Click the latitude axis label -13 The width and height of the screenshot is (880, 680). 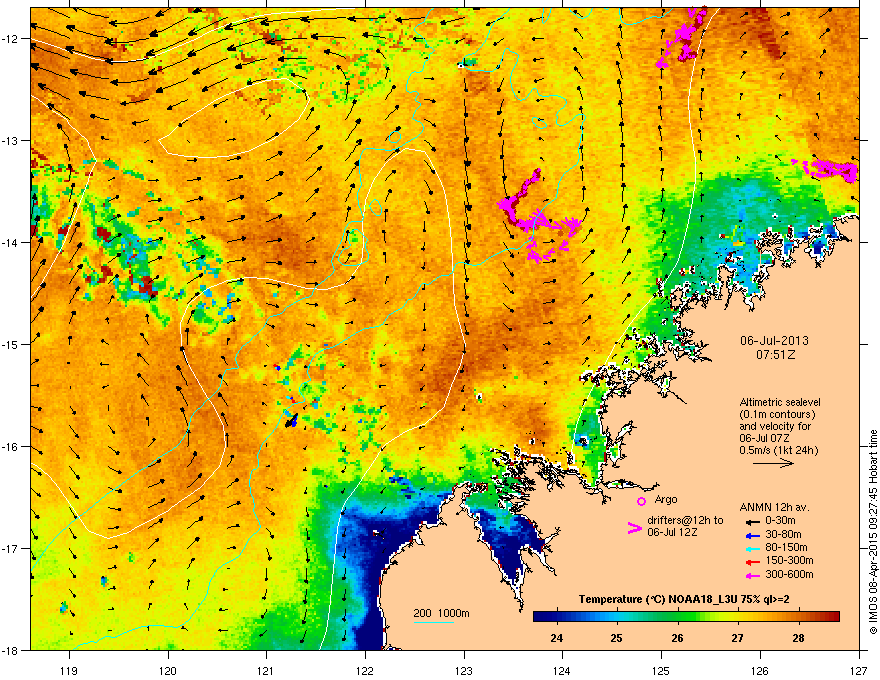click(11, 140)
